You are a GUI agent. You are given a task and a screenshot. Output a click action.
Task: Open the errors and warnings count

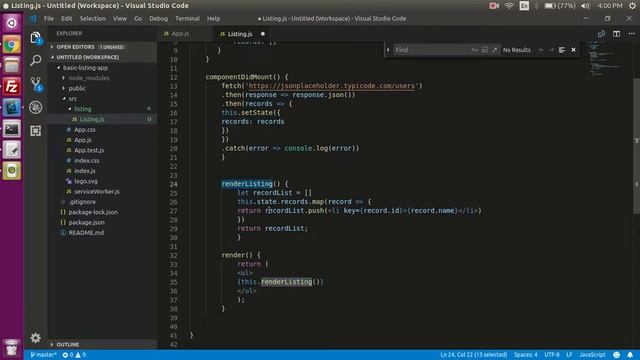coord(74,355)
